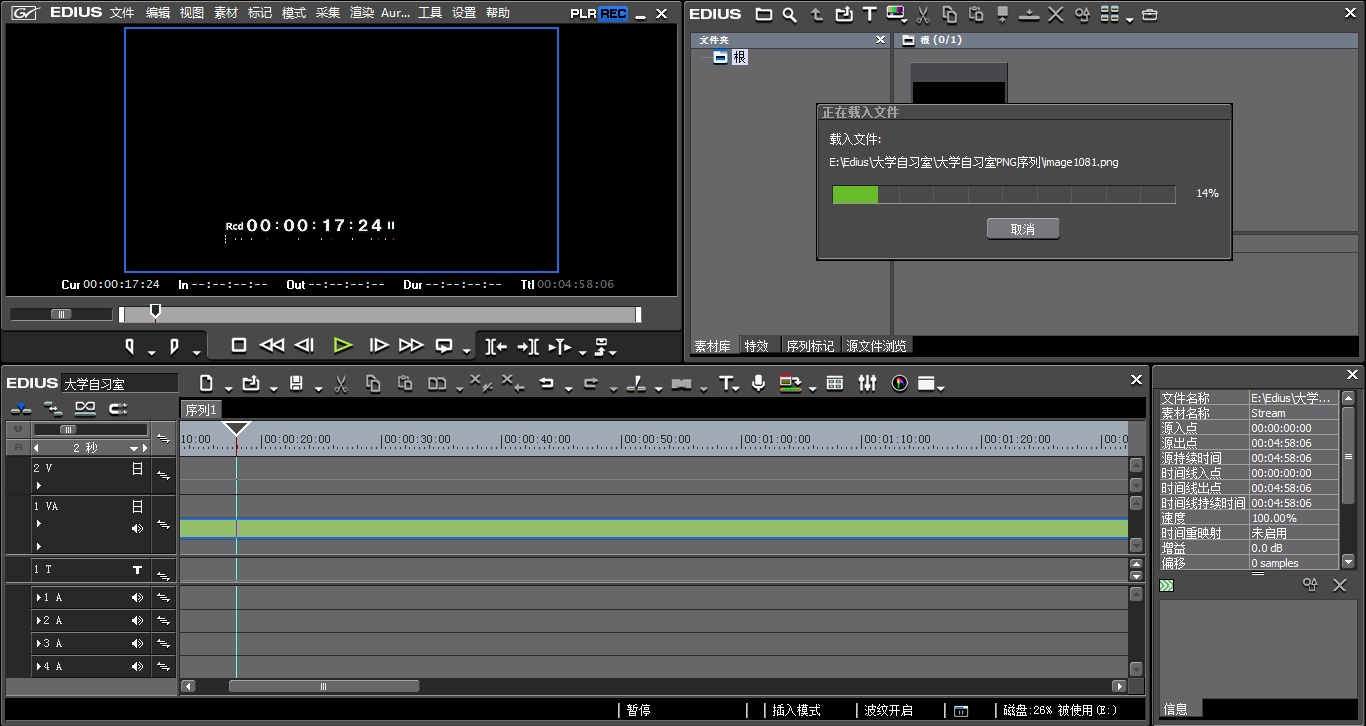The height and width of the screenshot is (726, 1366).
Task: Click the create title T icon in timeline
Action: pyautogui.click(x=726, y=383)
